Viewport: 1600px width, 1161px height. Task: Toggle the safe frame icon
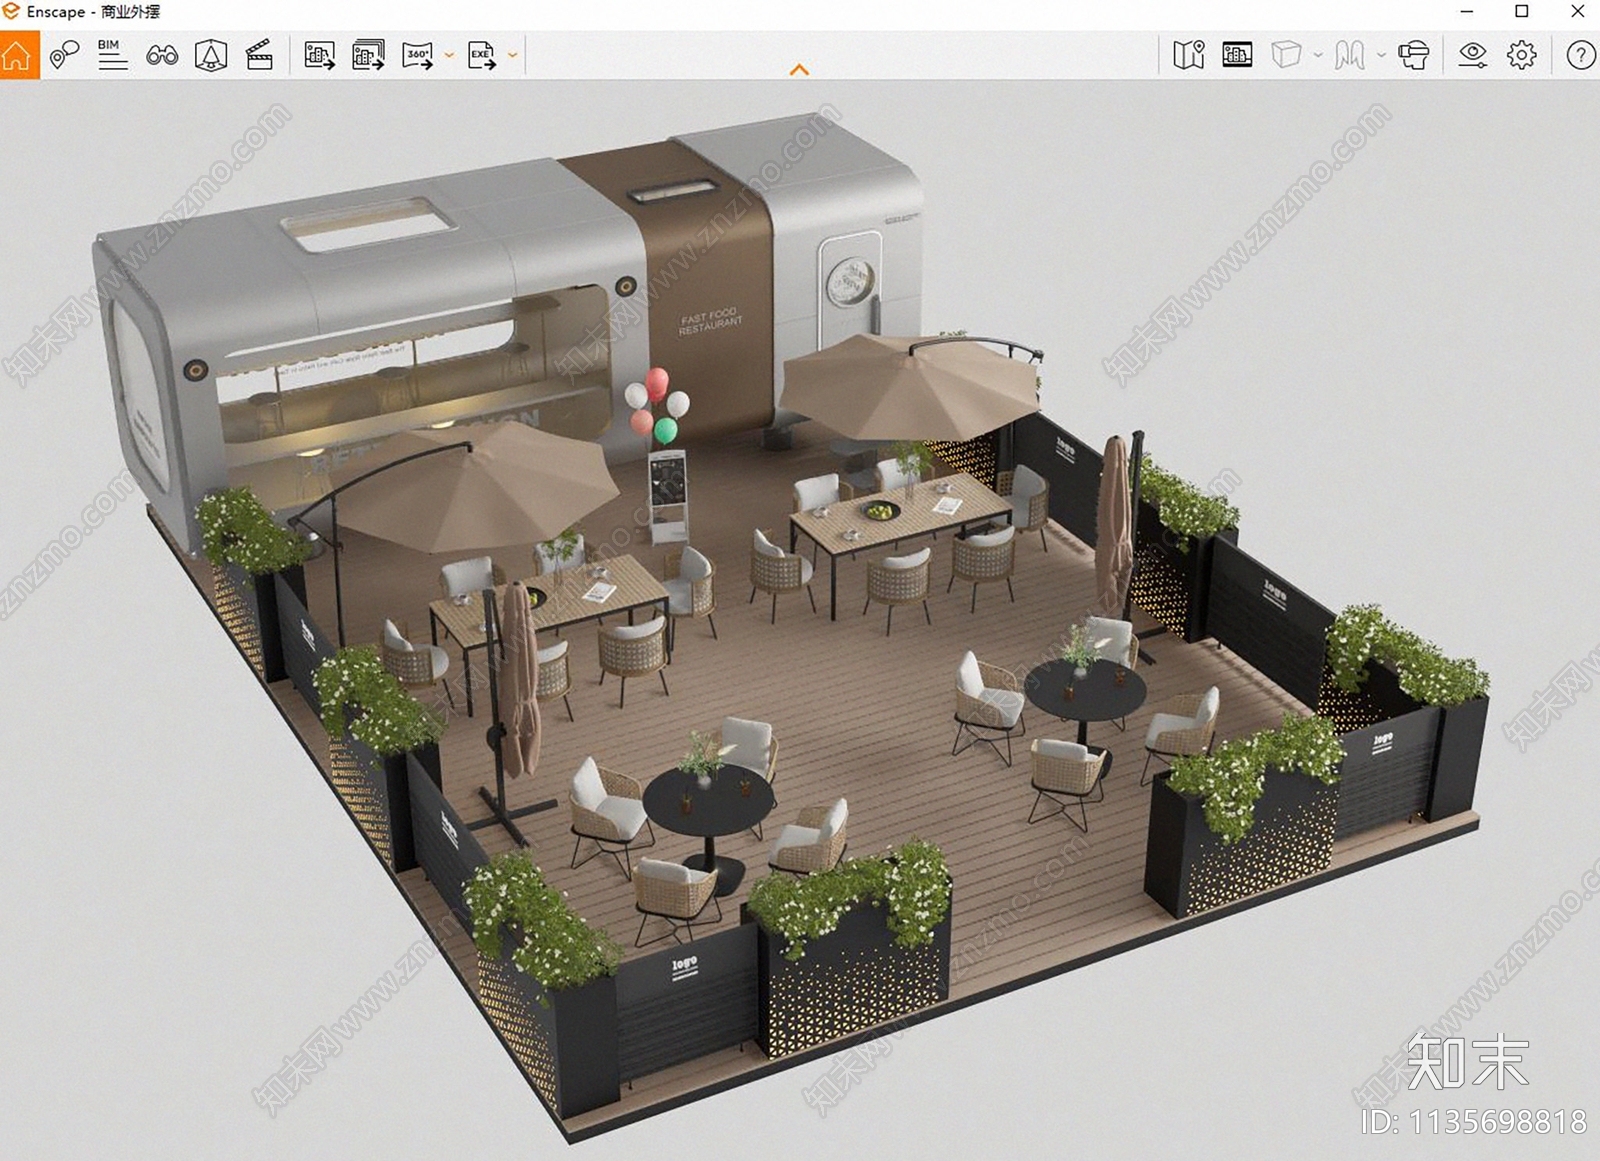click(x=1237, y=55)
